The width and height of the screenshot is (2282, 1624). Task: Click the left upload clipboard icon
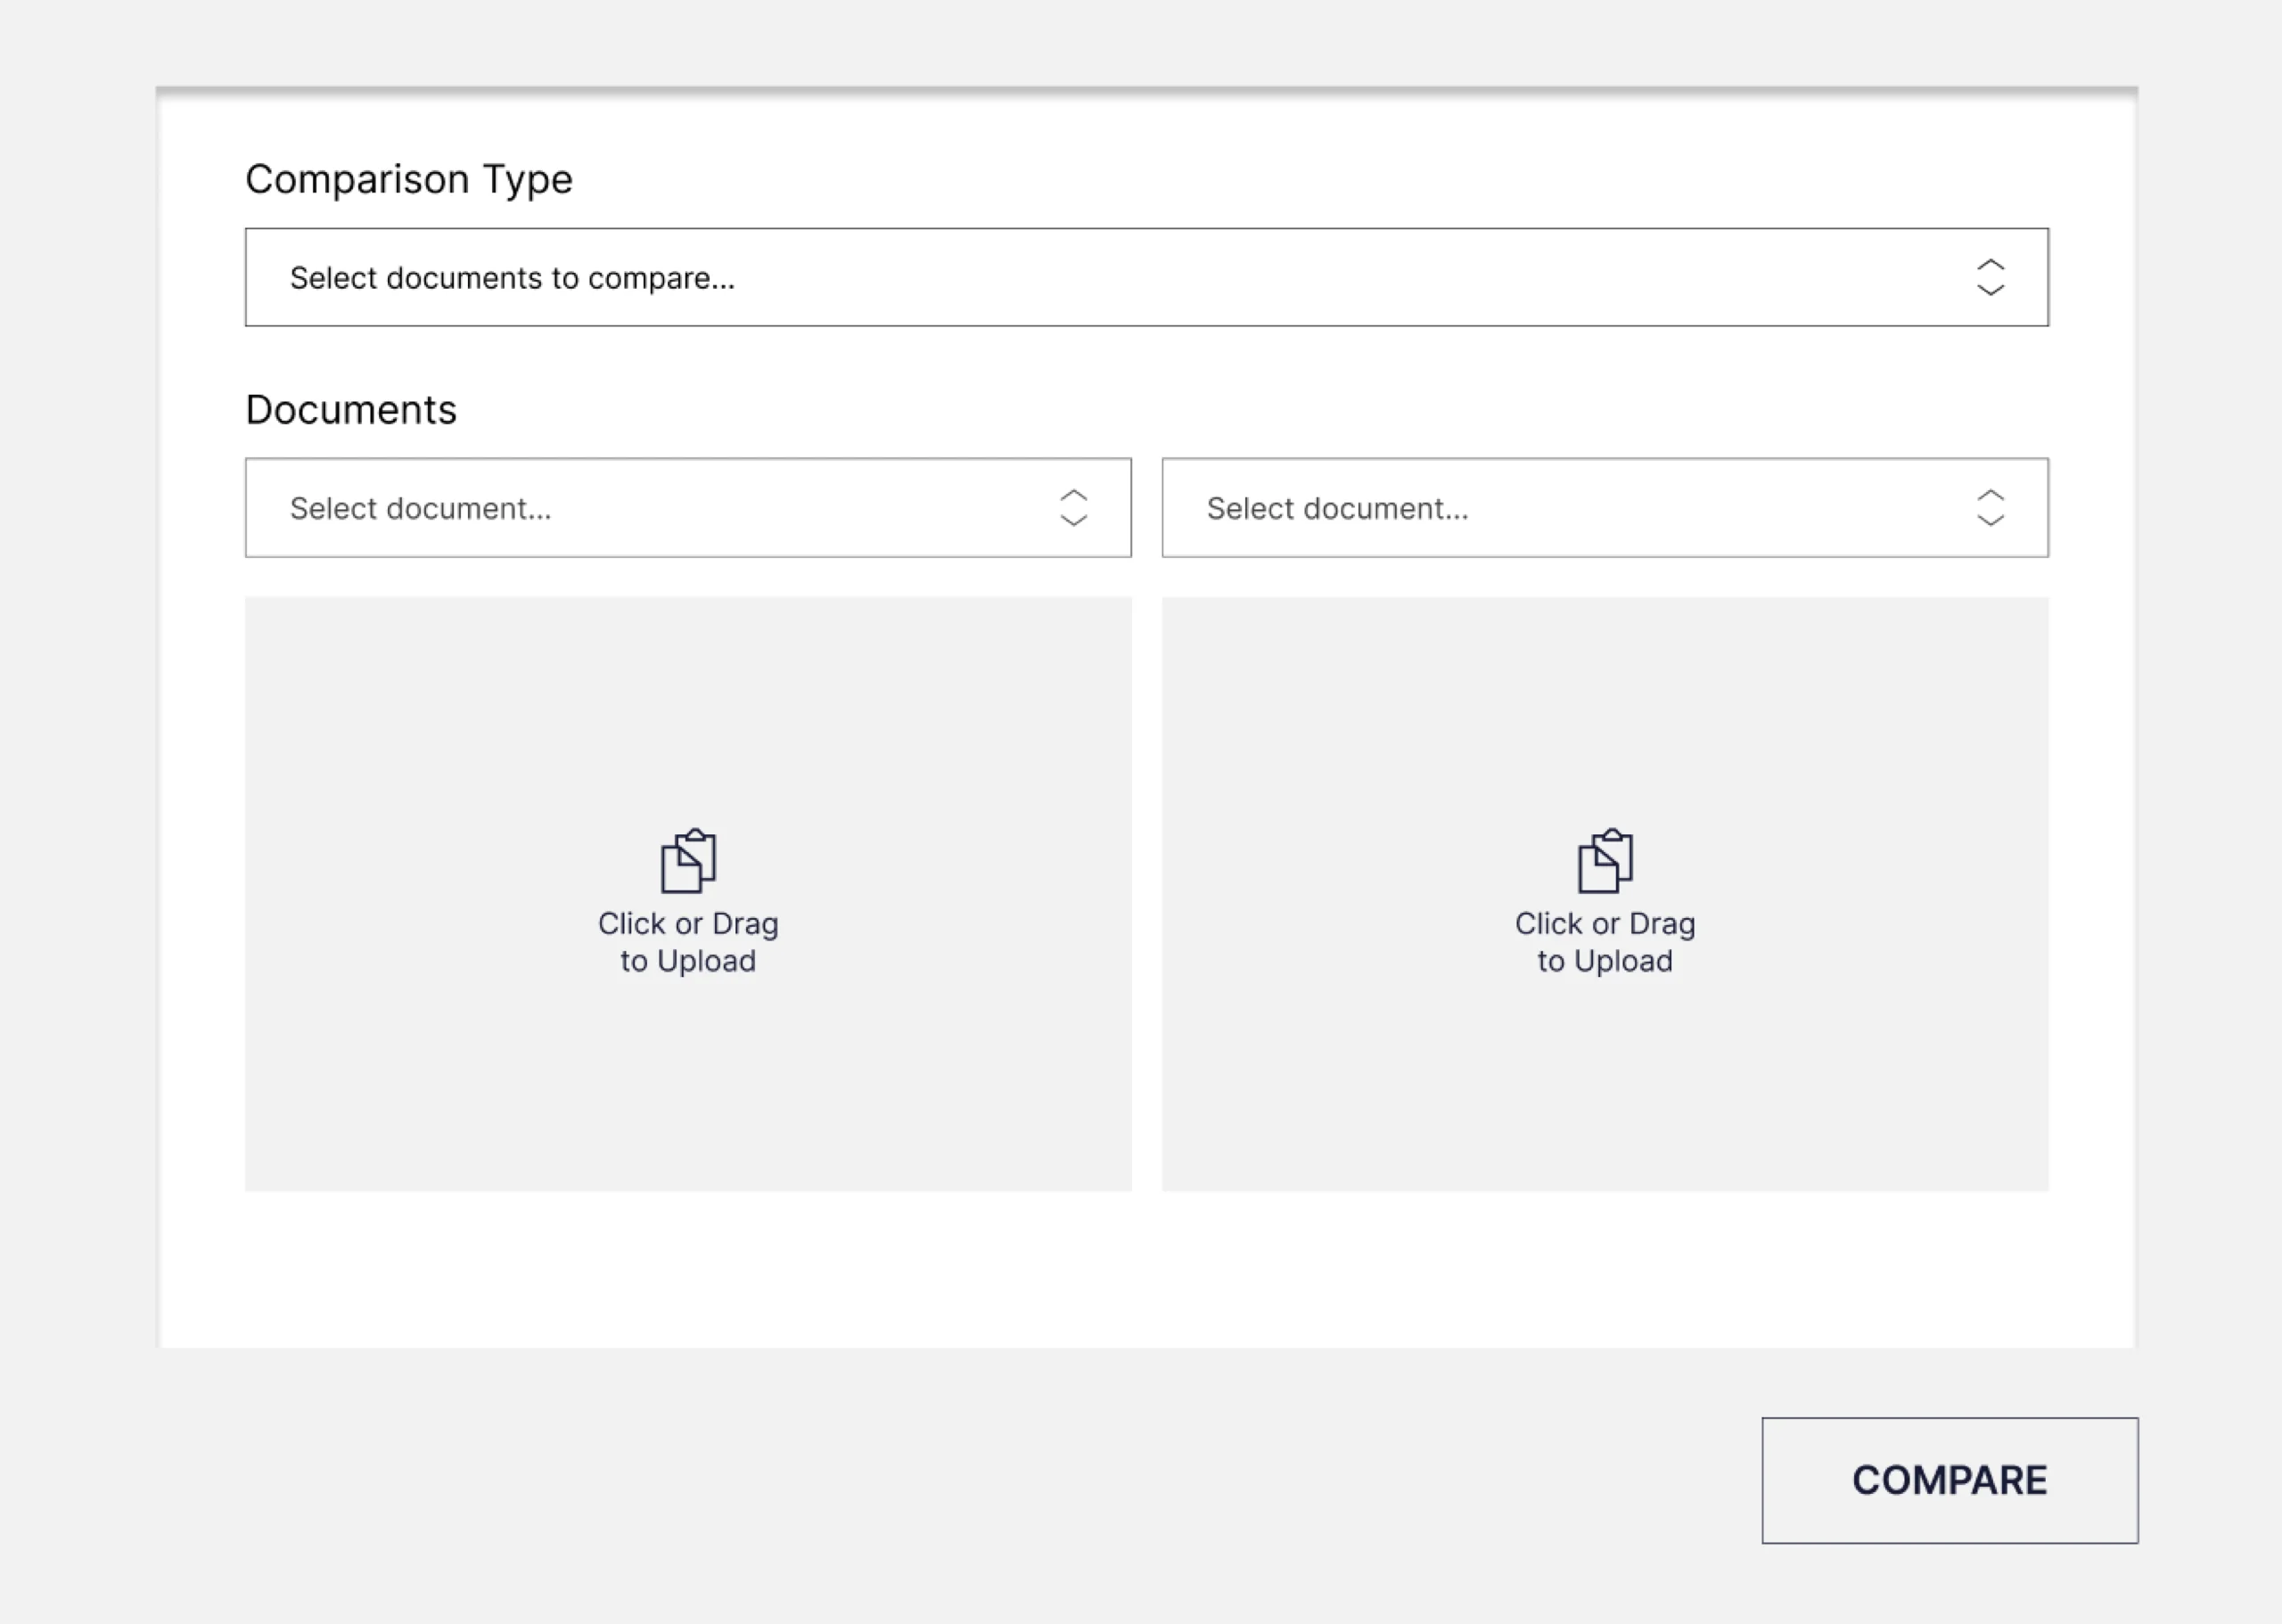(x=688, y=861)
